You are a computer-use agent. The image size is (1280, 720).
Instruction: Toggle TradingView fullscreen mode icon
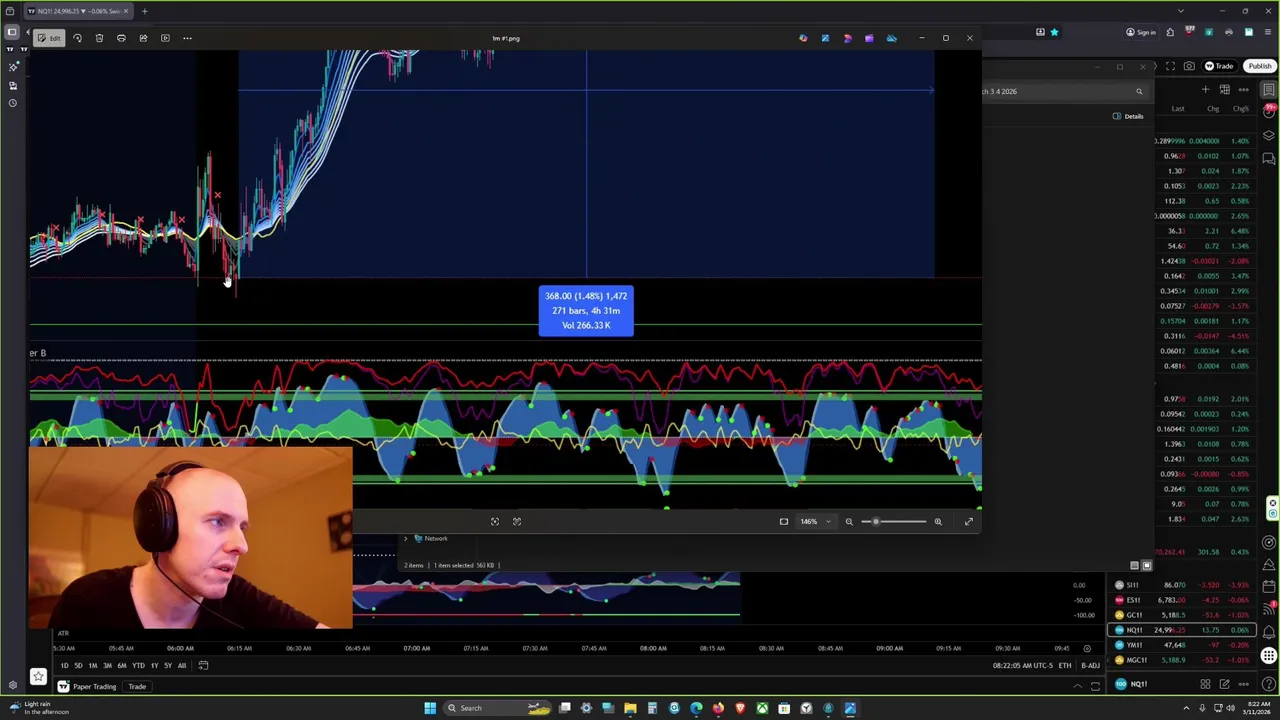(x=1170, y=66)
